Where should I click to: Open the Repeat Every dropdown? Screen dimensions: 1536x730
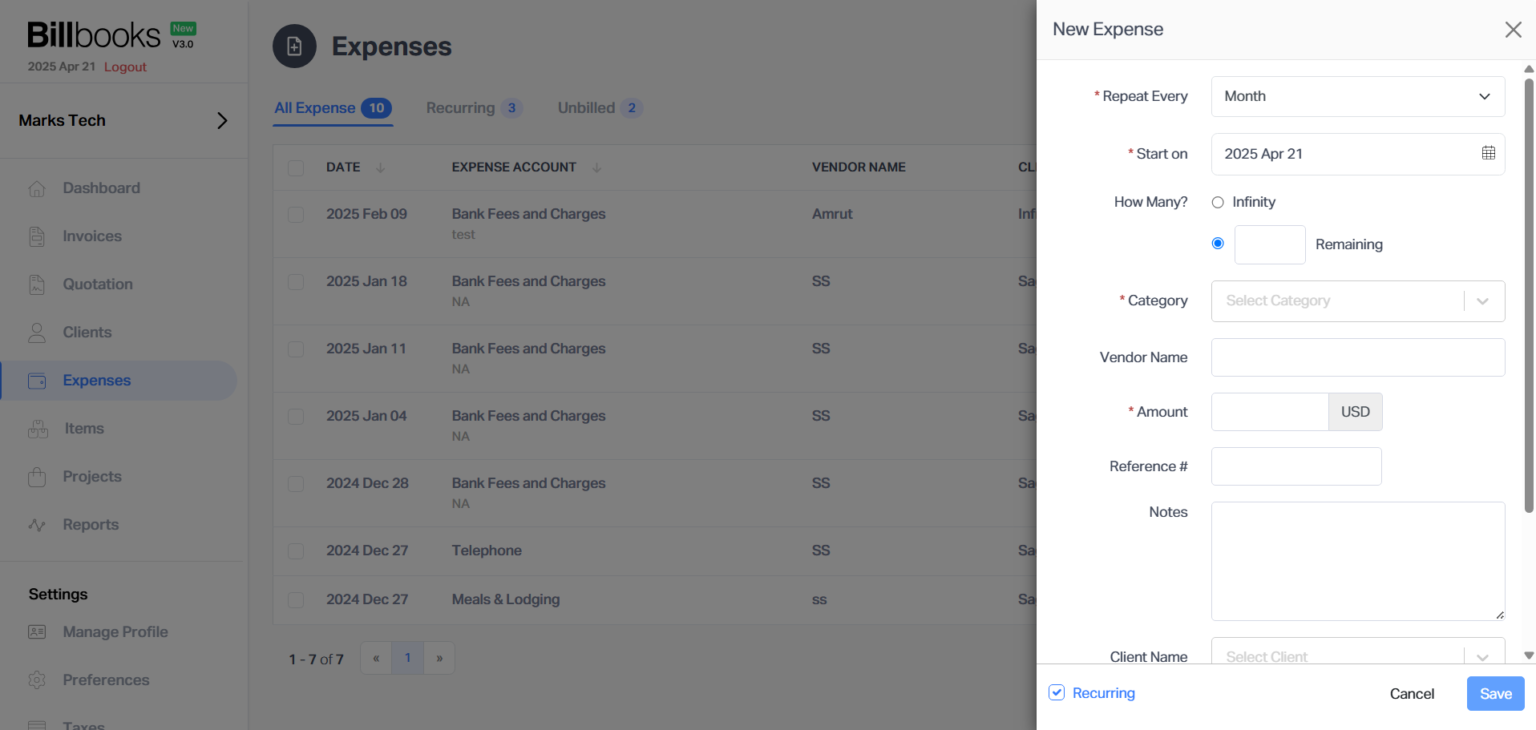point(1357,96)
